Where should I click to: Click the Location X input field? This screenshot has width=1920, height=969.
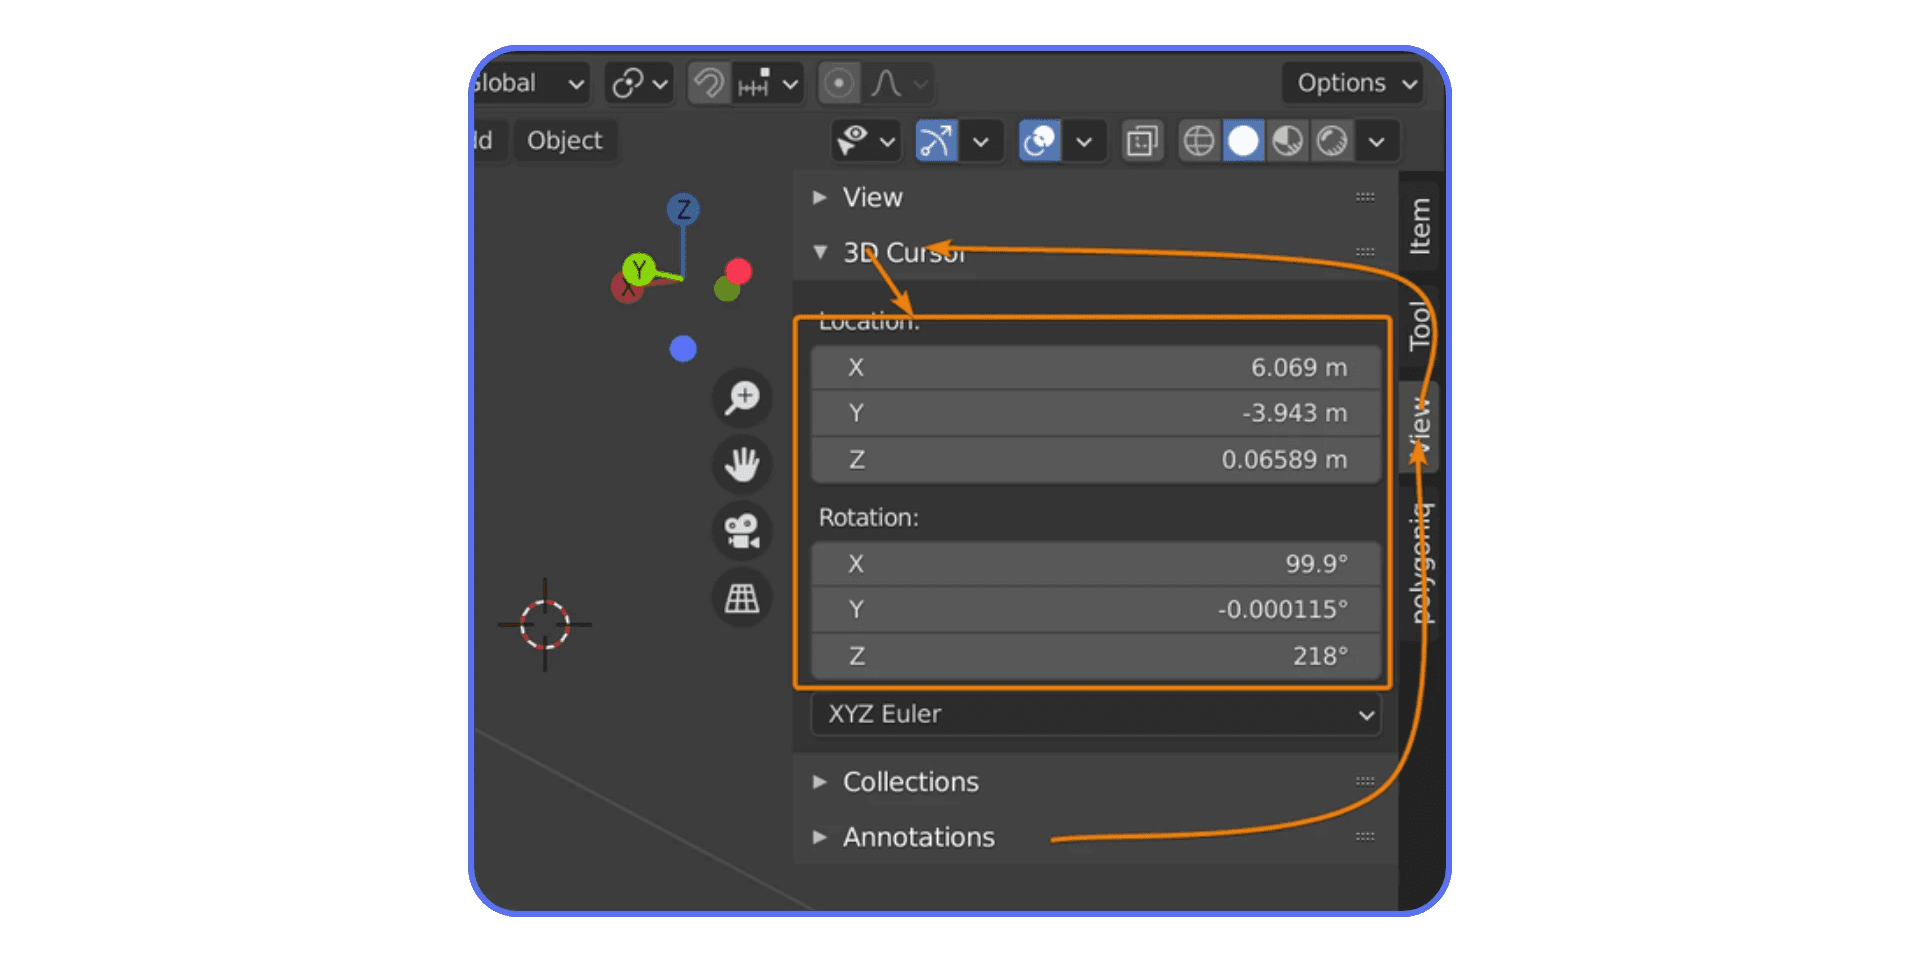[x=1095, y=367]
